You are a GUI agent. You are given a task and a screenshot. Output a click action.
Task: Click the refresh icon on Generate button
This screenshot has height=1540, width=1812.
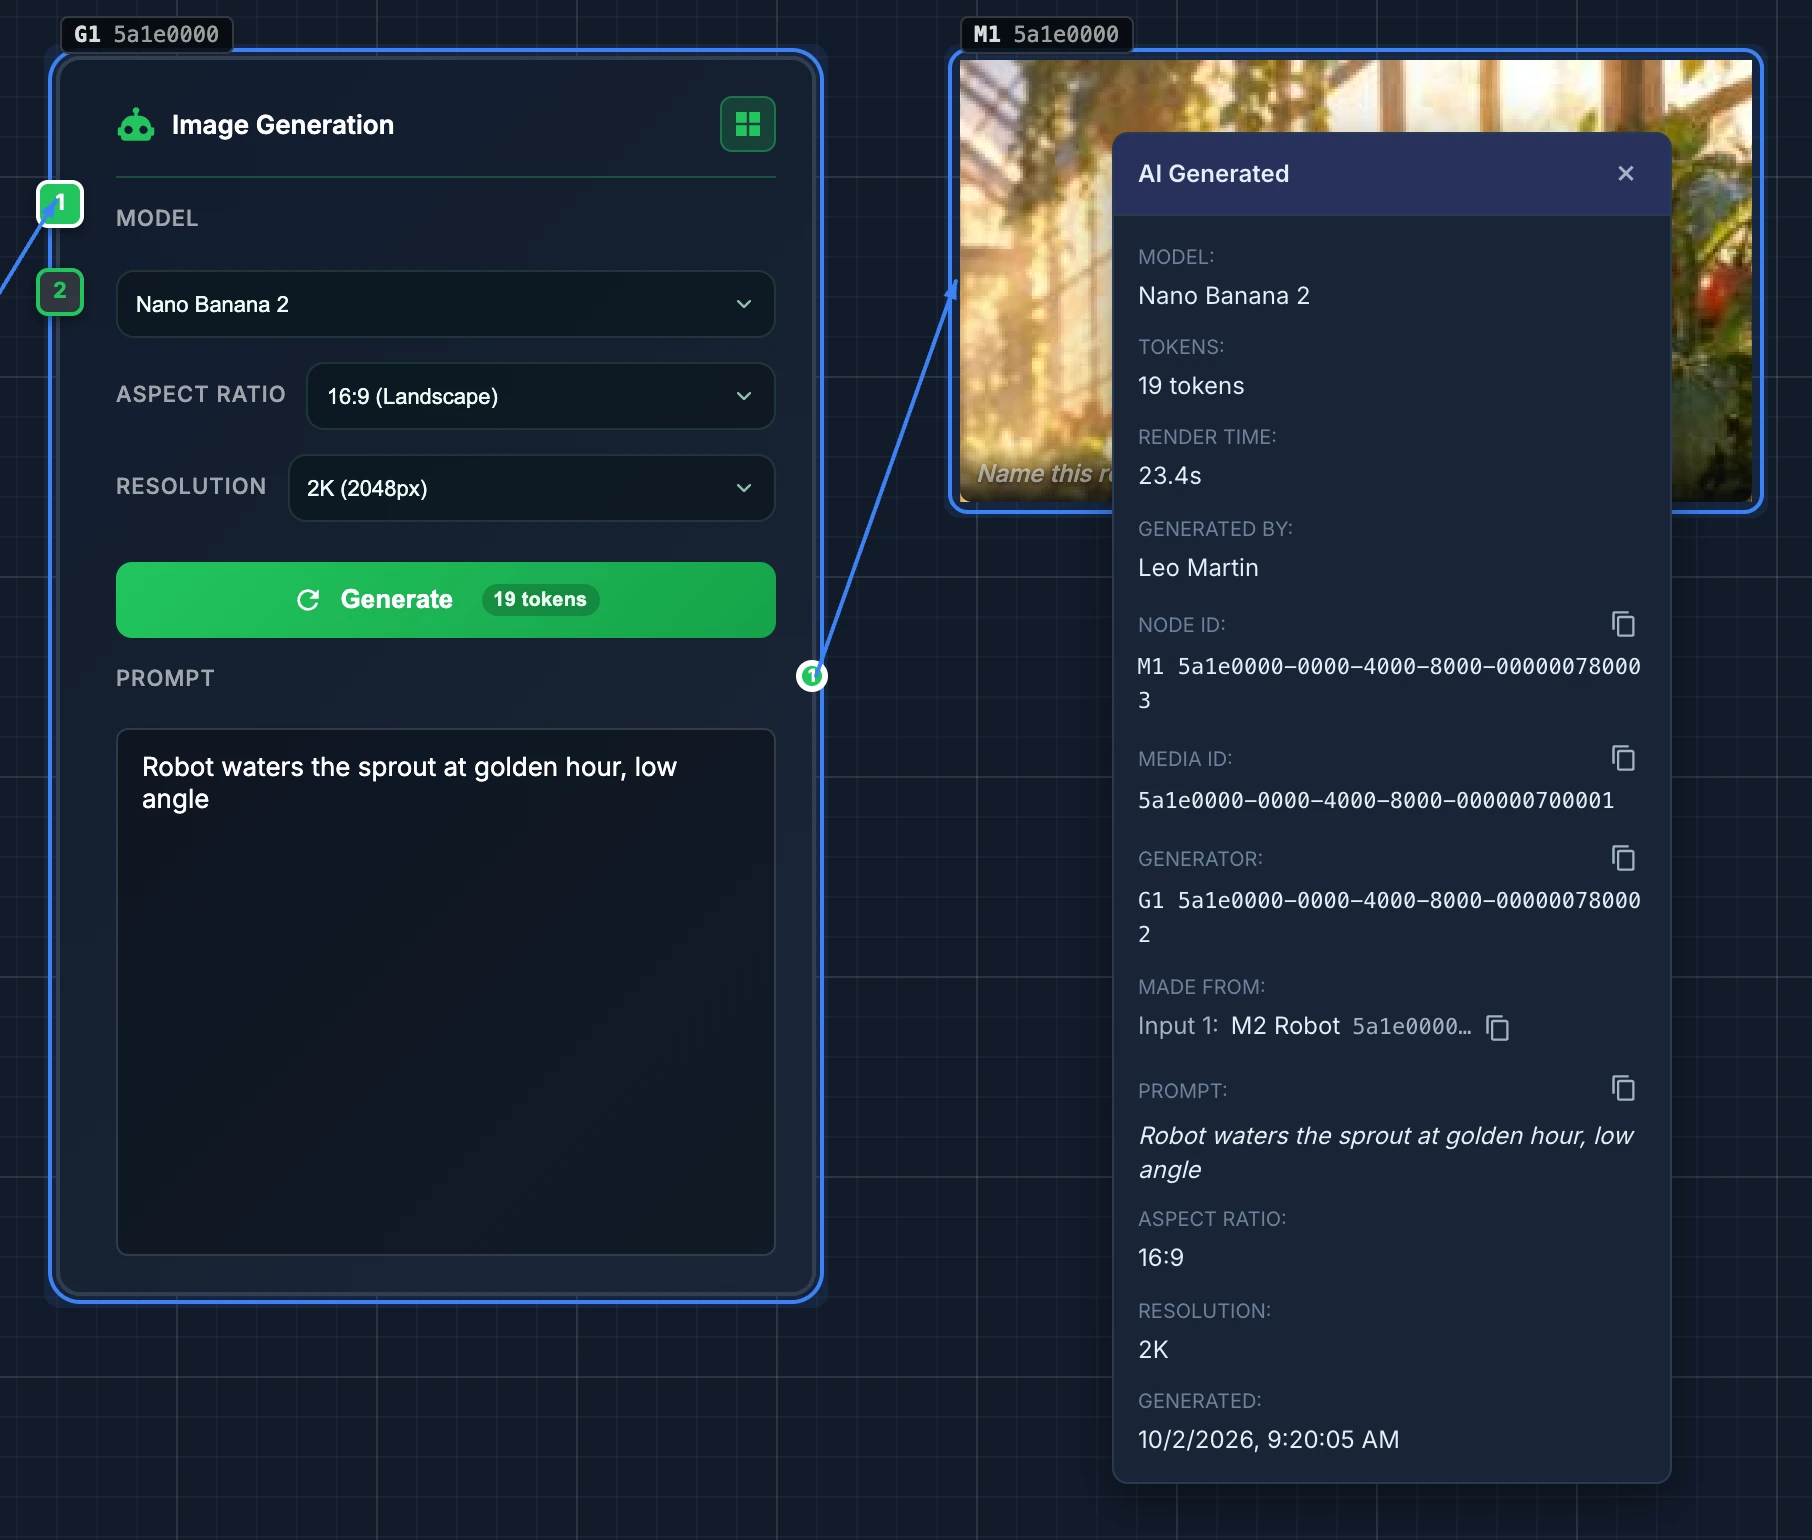(308, 599)
